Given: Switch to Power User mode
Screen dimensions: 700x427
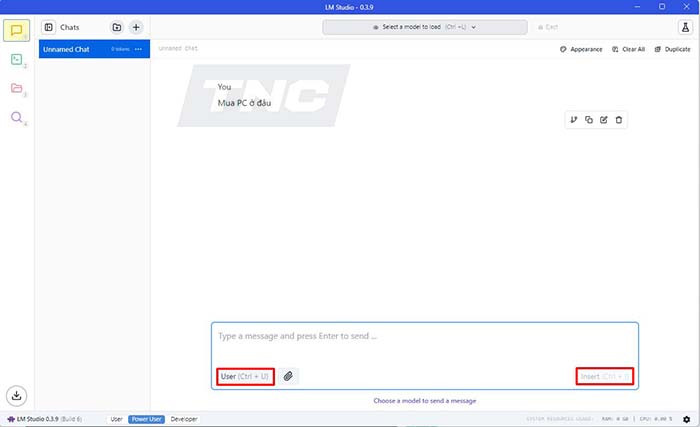Looking at the screenshot, I should coord(146,419).
